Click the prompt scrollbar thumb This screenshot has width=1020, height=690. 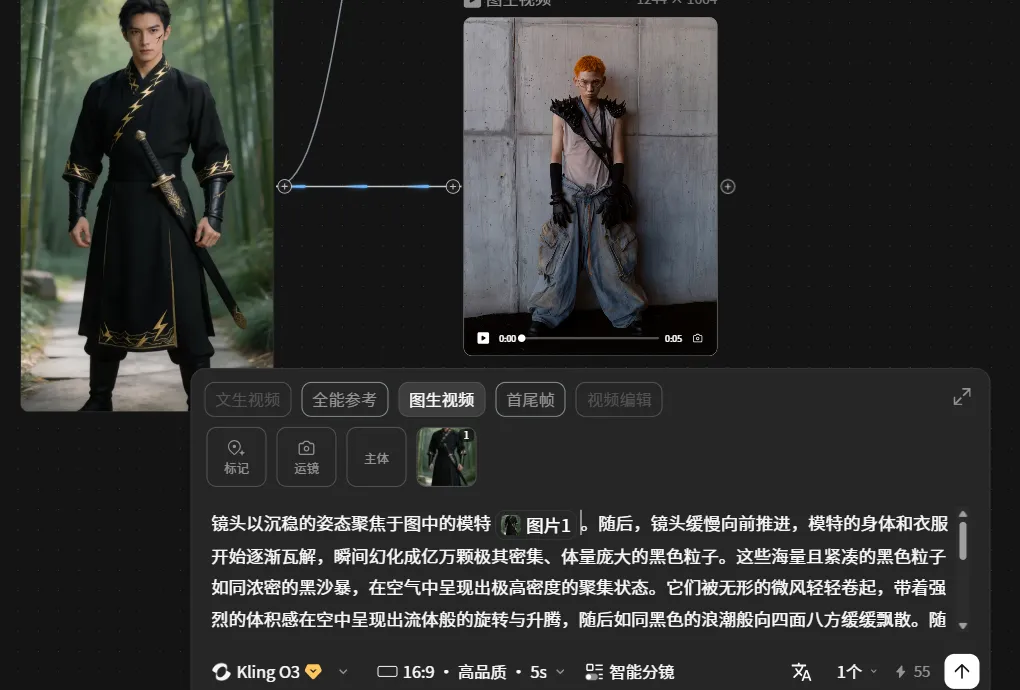click(963, 540)
